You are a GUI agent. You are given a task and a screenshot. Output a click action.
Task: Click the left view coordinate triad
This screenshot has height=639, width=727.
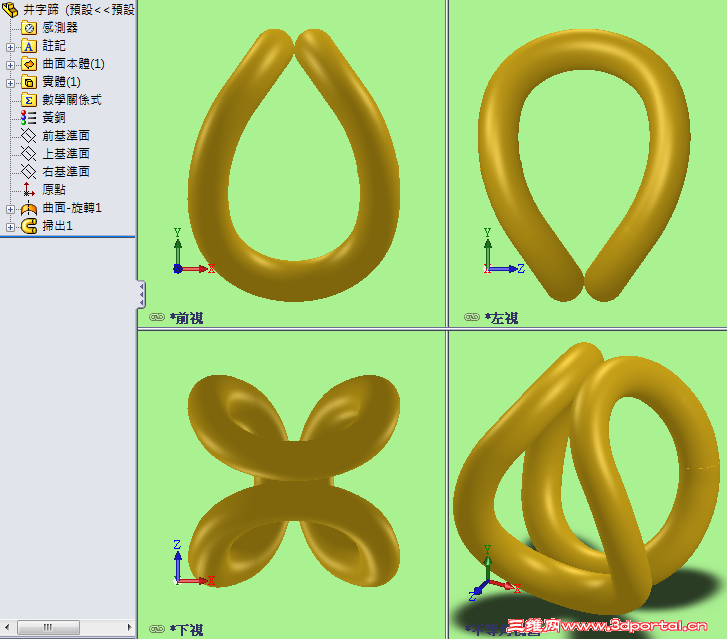[x=504, y=251]
